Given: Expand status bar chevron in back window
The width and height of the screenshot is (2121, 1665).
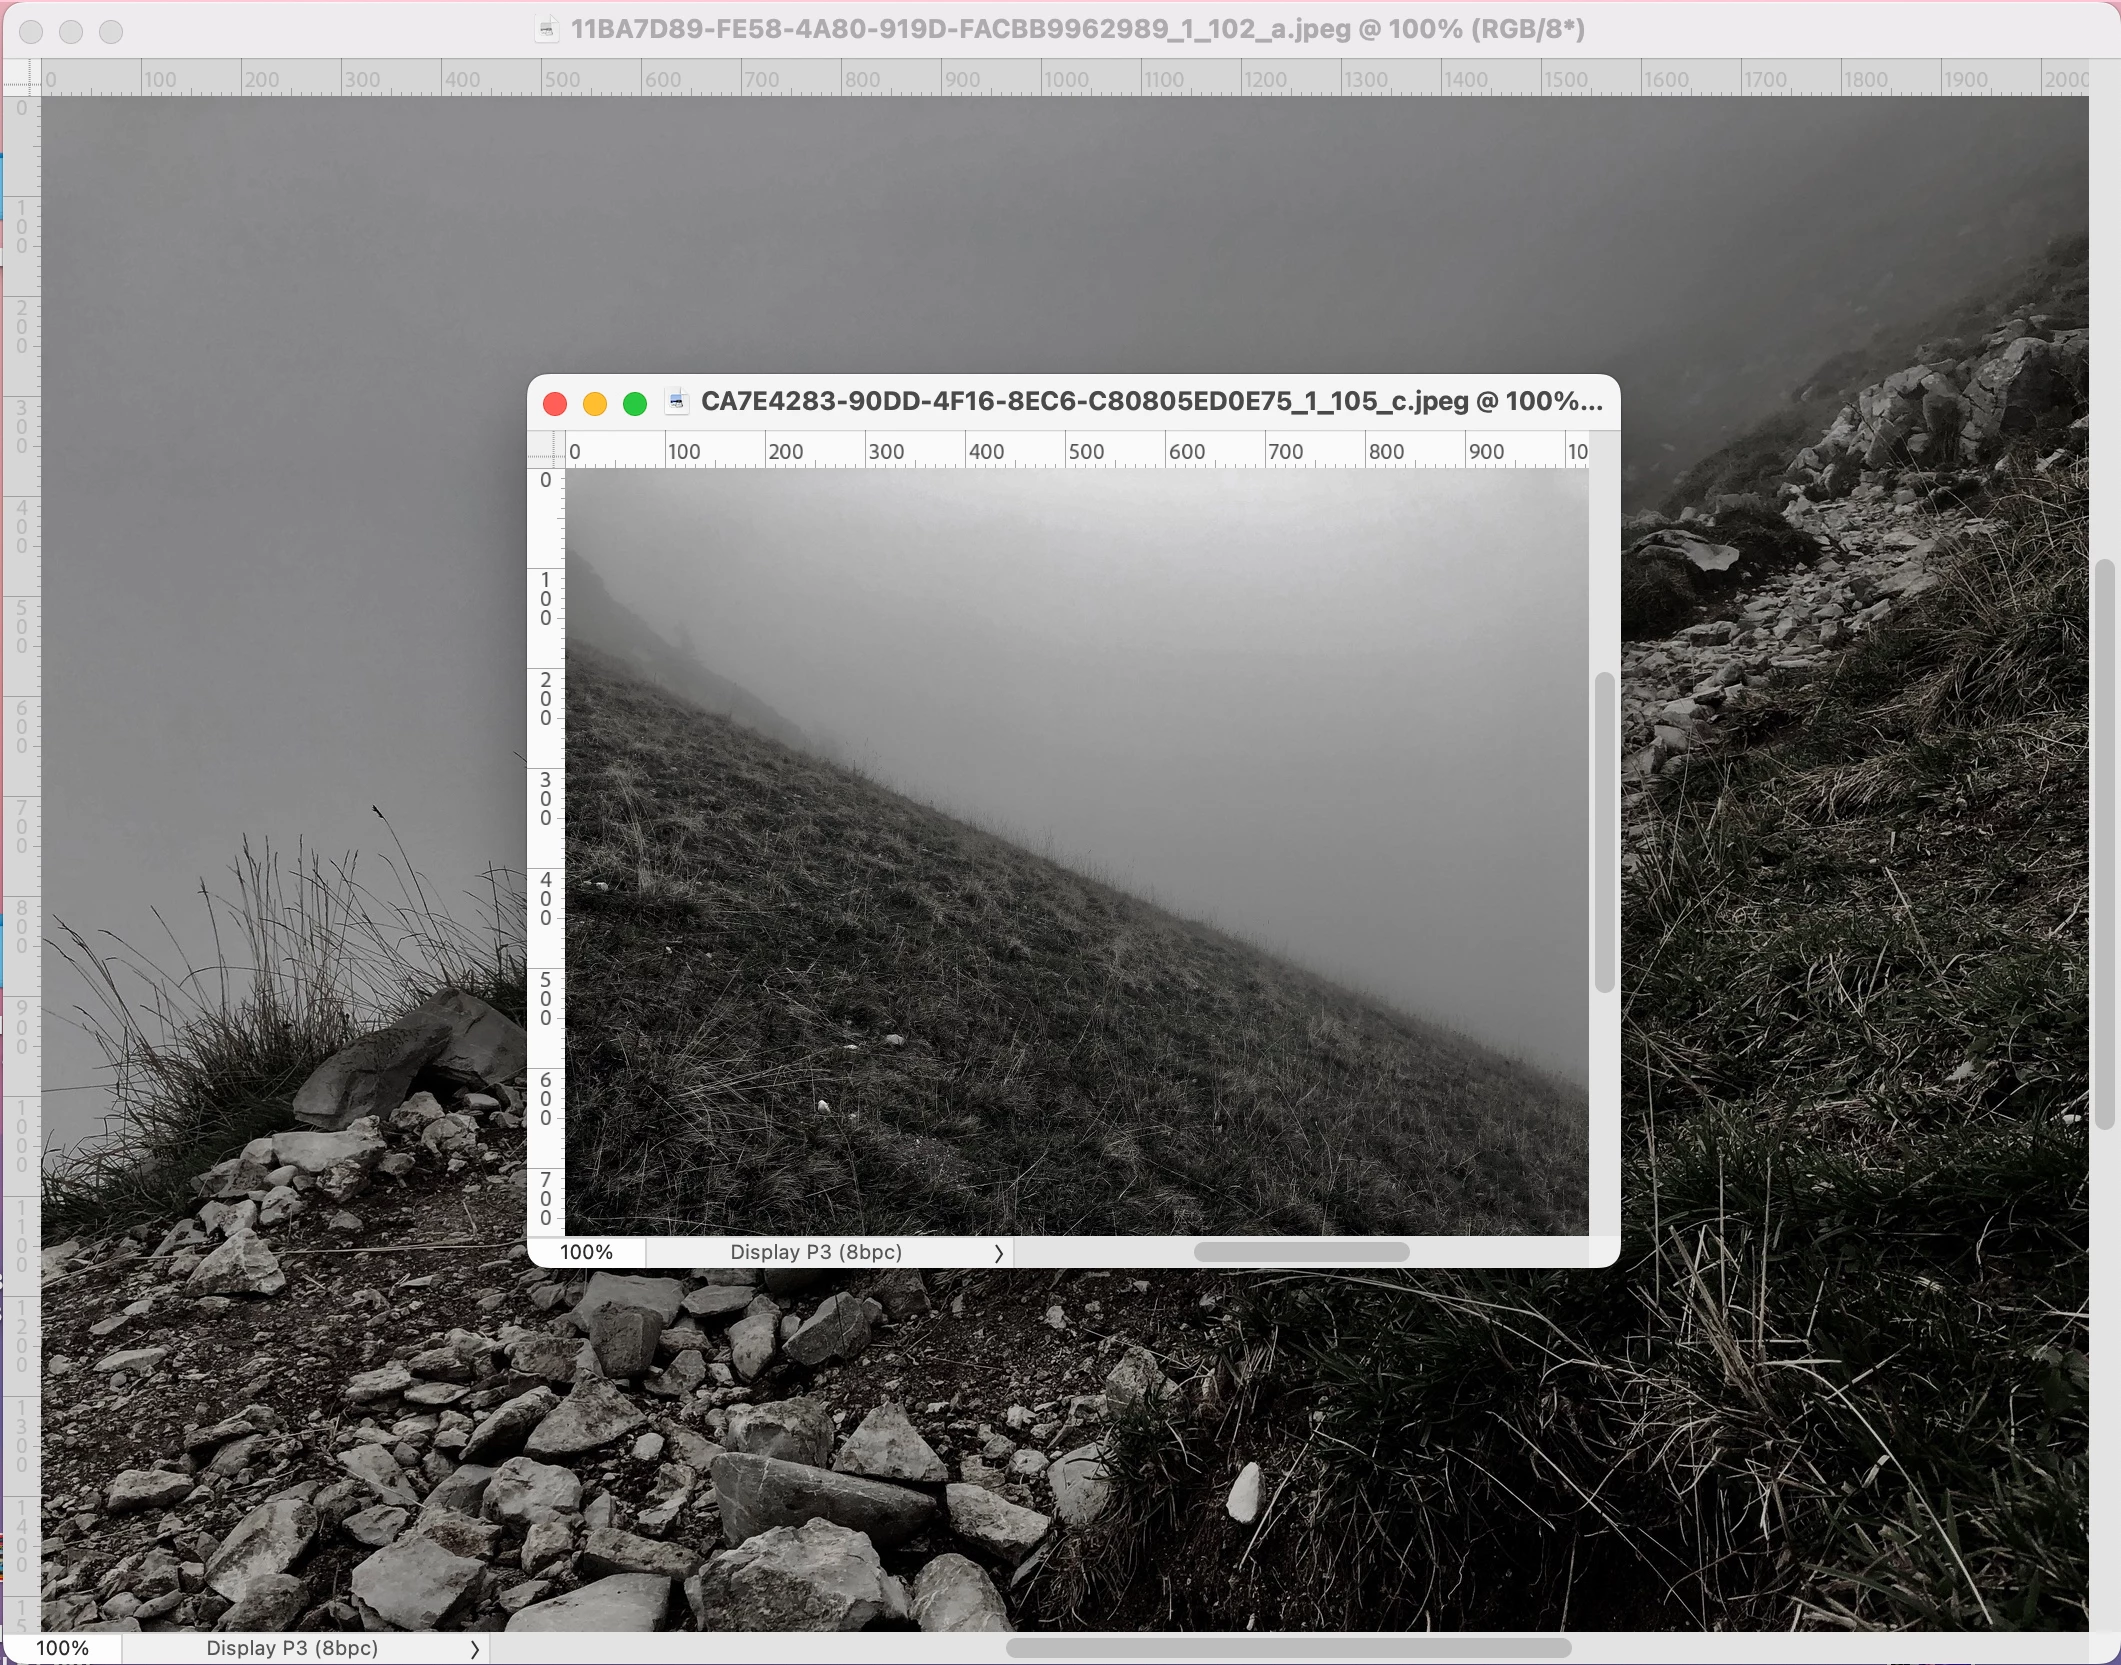Looking at the screenshot, I should click(x=475, y=1649).
